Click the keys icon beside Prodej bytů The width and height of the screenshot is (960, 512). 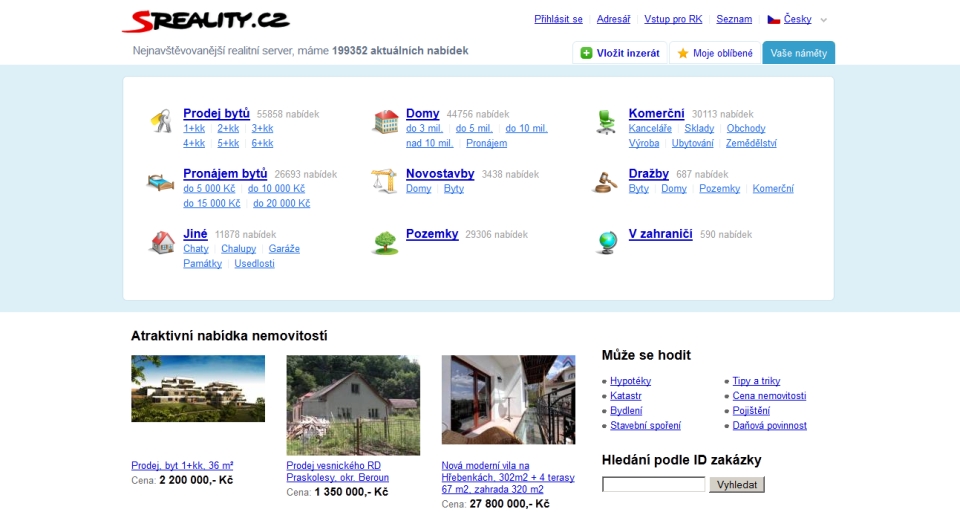(161, 121)
